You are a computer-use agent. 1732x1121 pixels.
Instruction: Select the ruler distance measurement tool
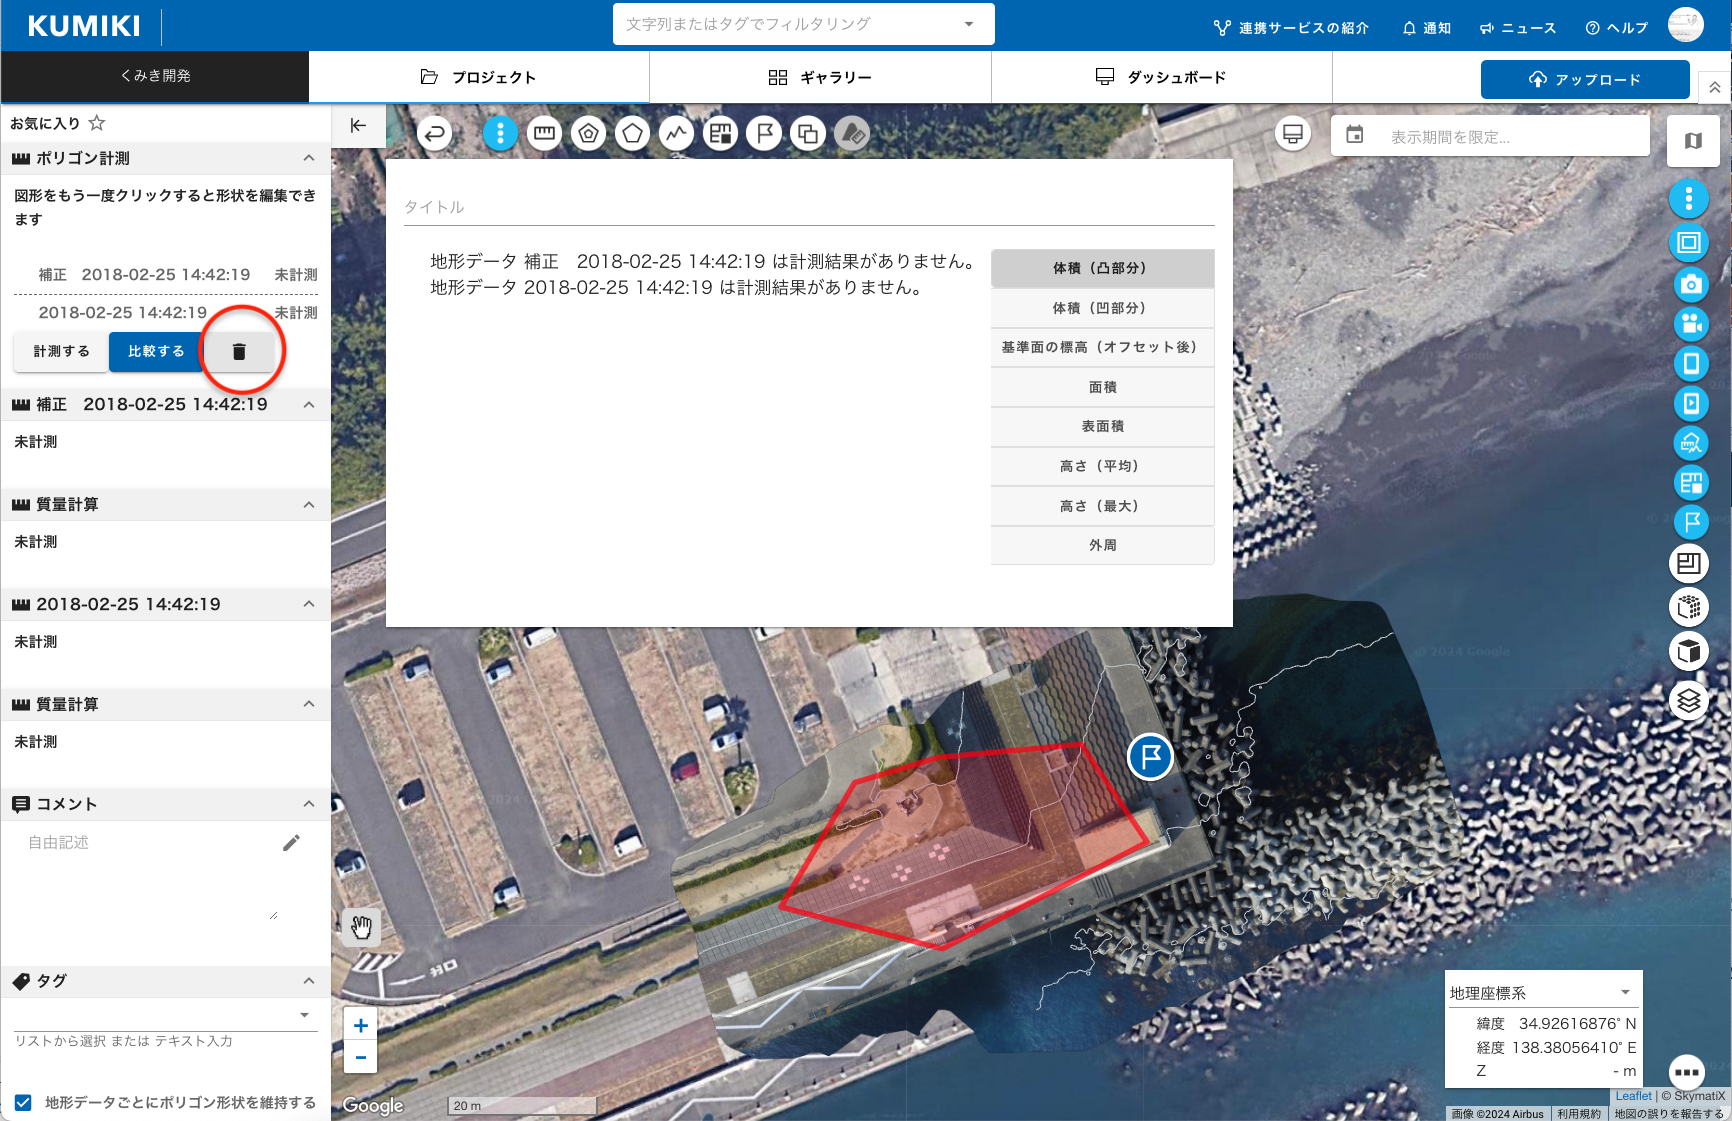click(x=544, y=133)
